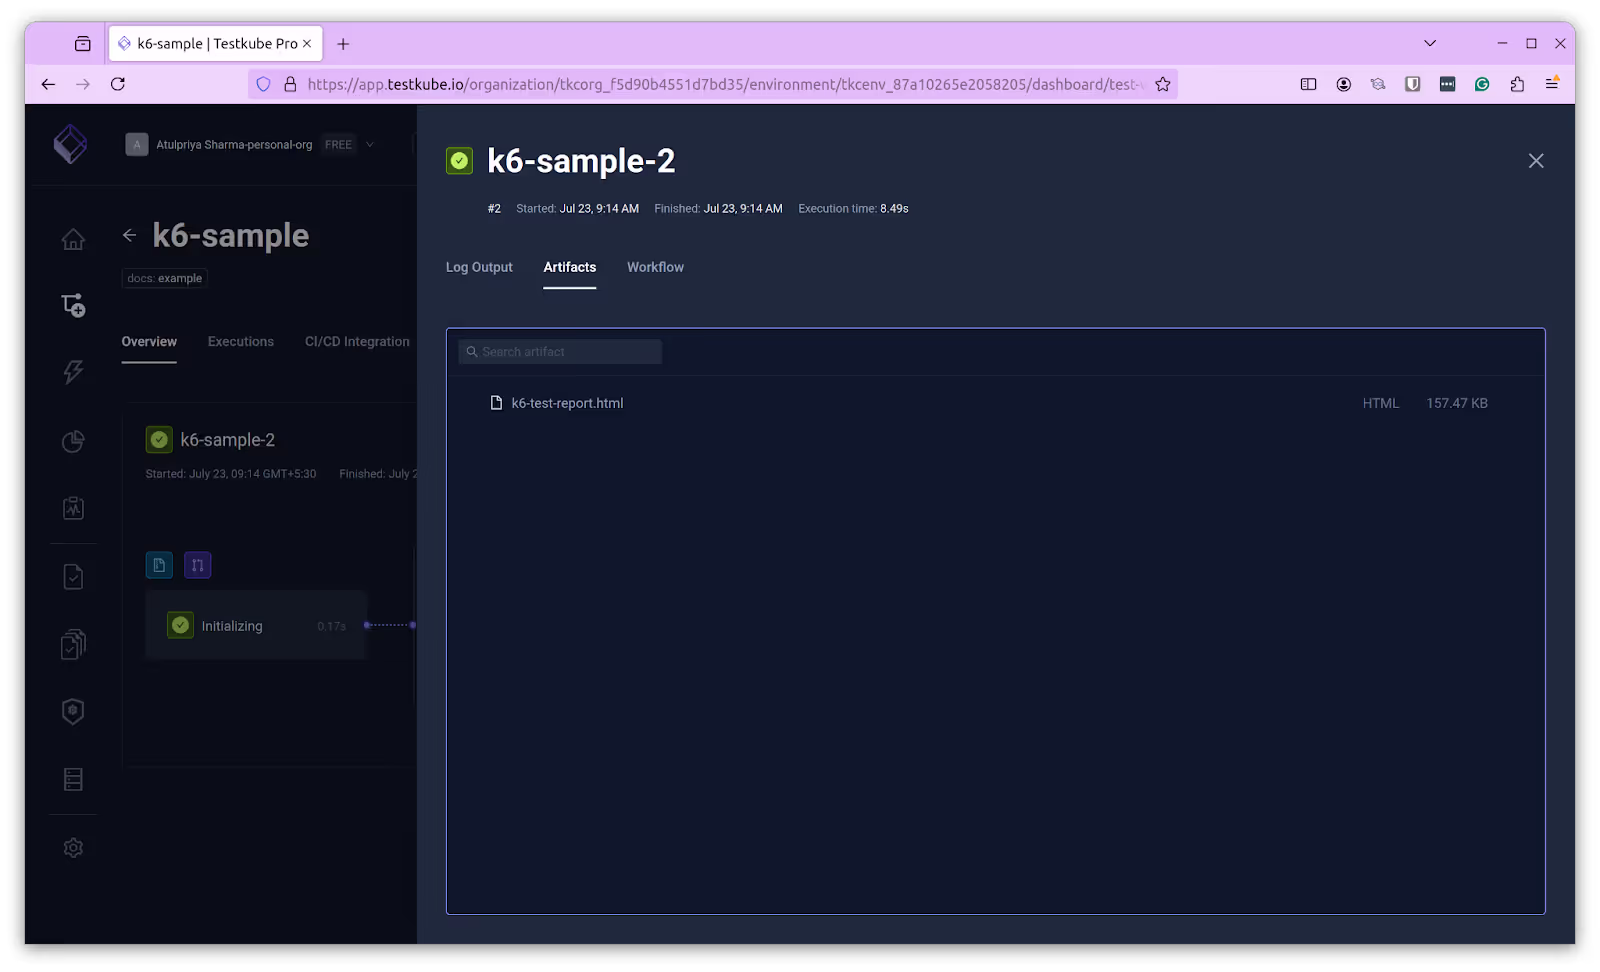Click the Execution time 8.49s value

click(x=894, y=209)
